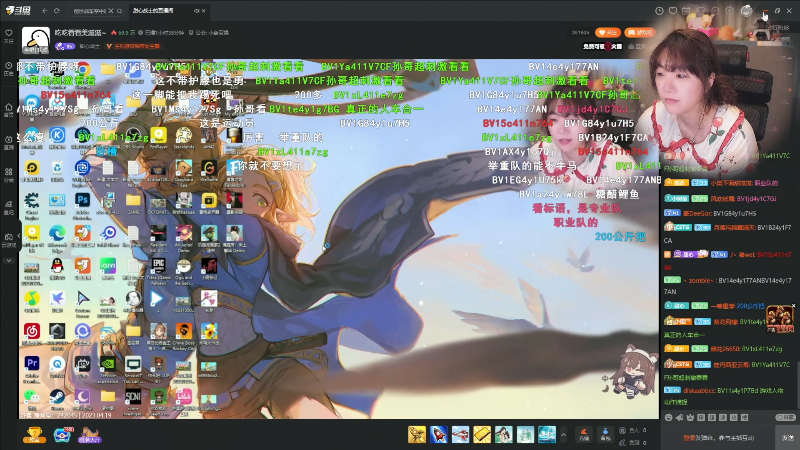Run the search with the magnifier icon
Viewport: 800px width, 450px height.
(x=119, y=11)
